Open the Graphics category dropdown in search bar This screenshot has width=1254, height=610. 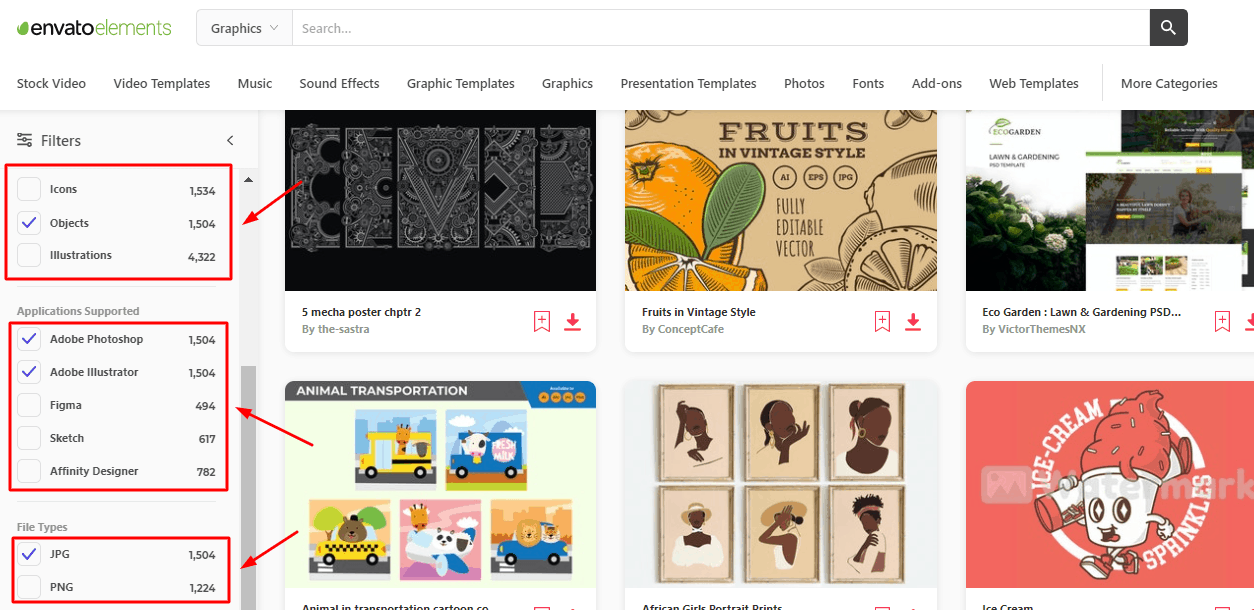click(244, 28)
